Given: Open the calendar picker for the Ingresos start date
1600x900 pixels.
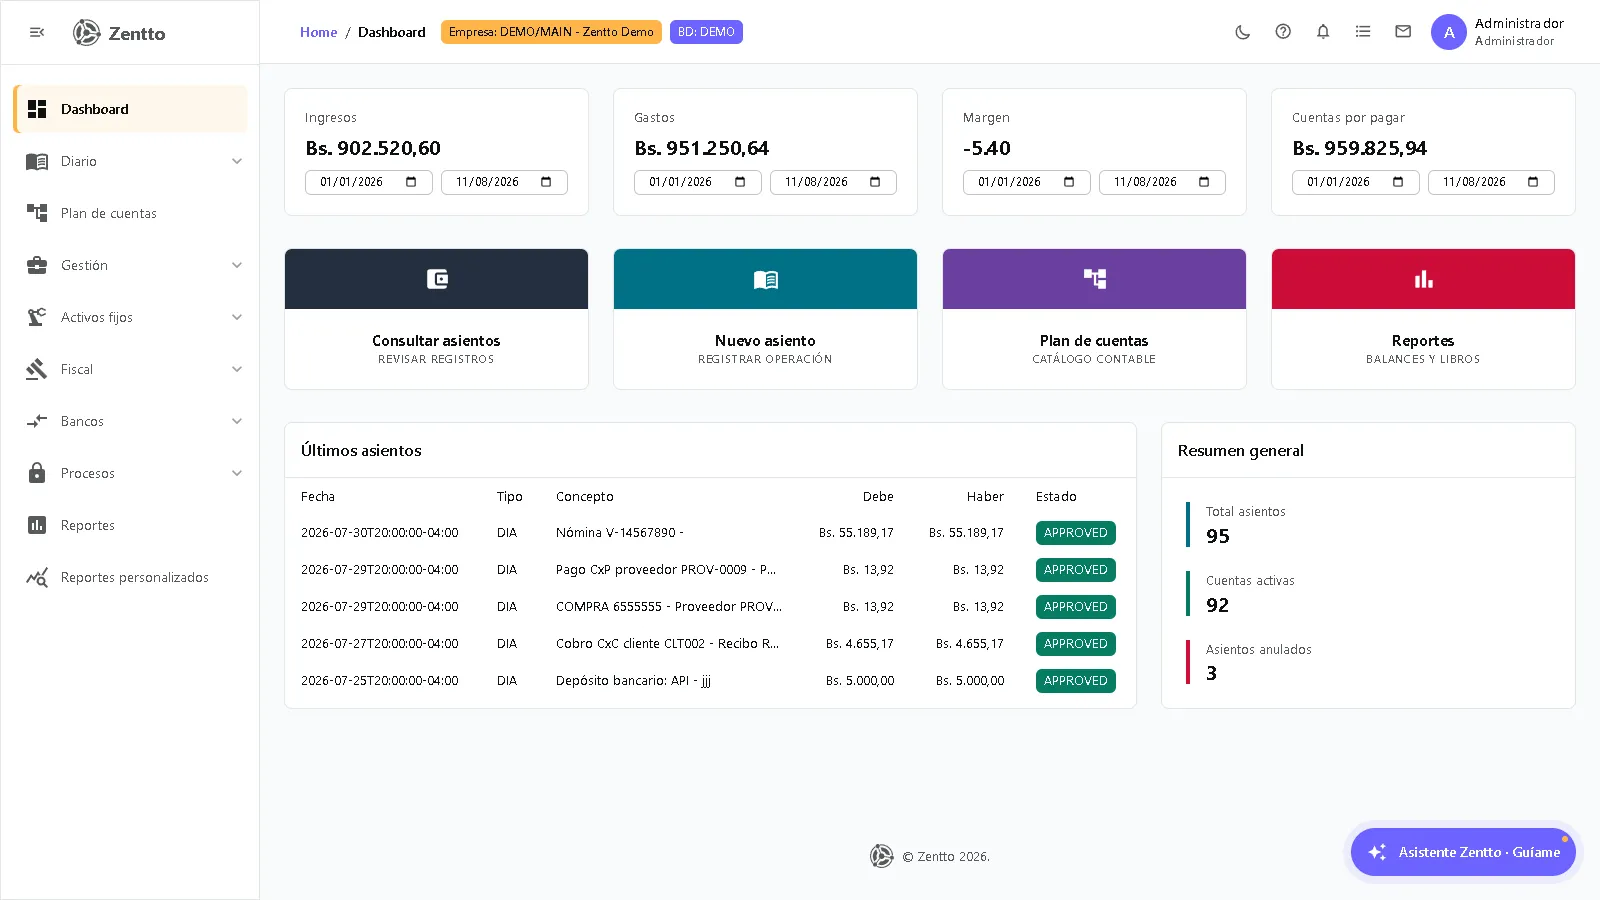Looking at the screenshot, I should [411, 182].
